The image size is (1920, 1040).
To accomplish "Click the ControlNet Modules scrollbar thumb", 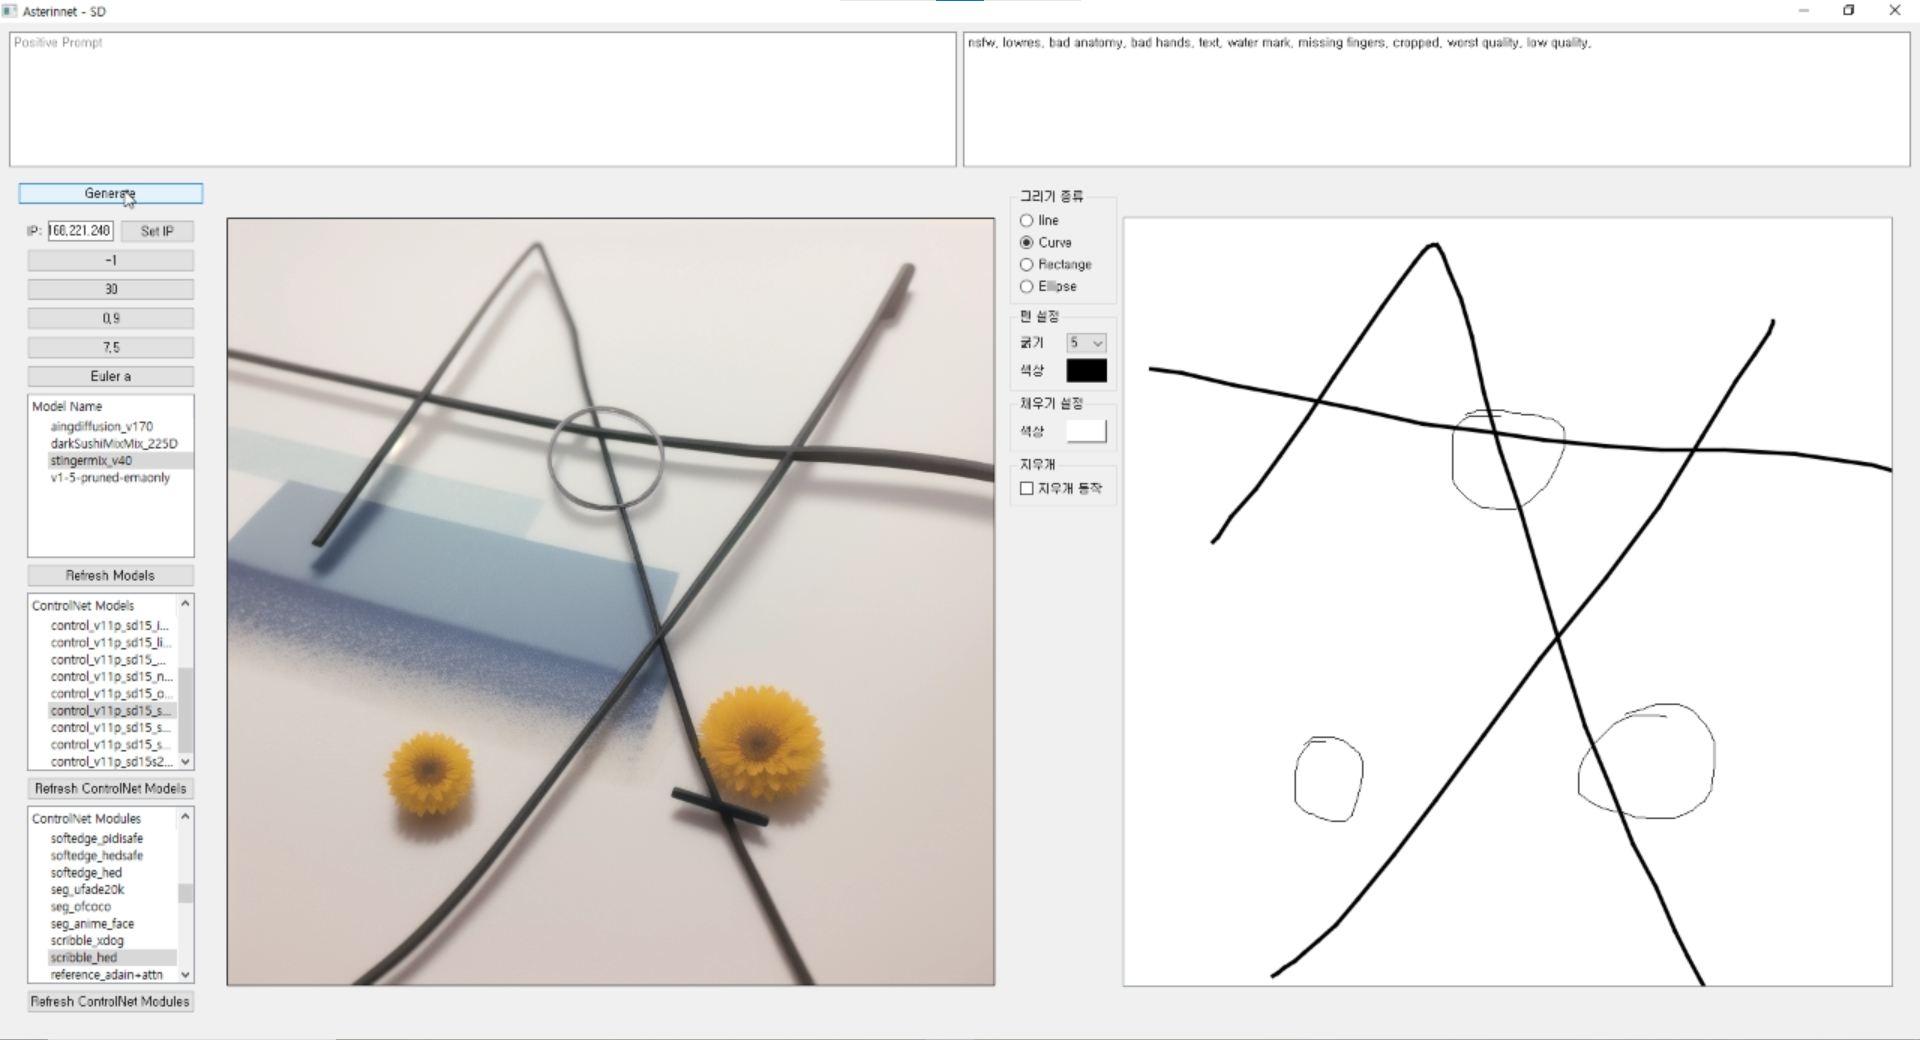I will pos(185,893).
